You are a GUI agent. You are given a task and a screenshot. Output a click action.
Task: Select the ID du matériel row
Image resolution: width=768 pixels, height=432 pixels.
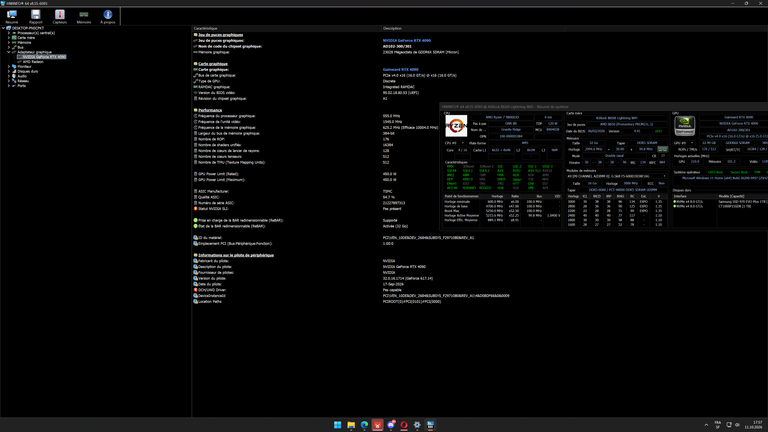[333, 238]
